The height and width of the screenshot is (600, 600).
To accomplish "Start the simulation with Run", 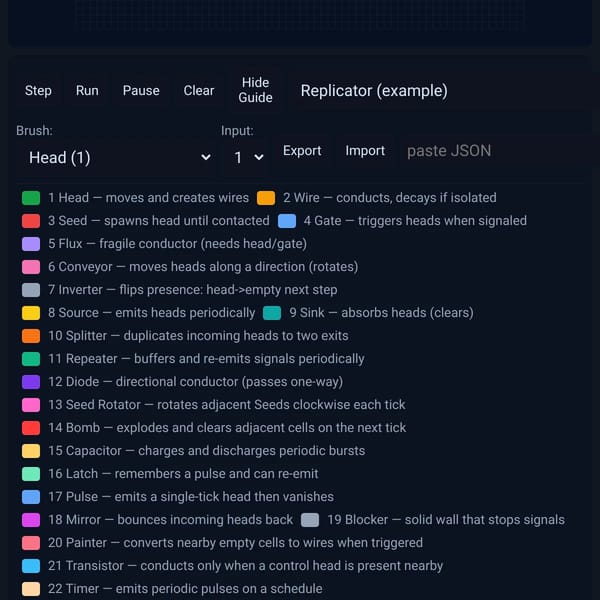I will (87, 91).
